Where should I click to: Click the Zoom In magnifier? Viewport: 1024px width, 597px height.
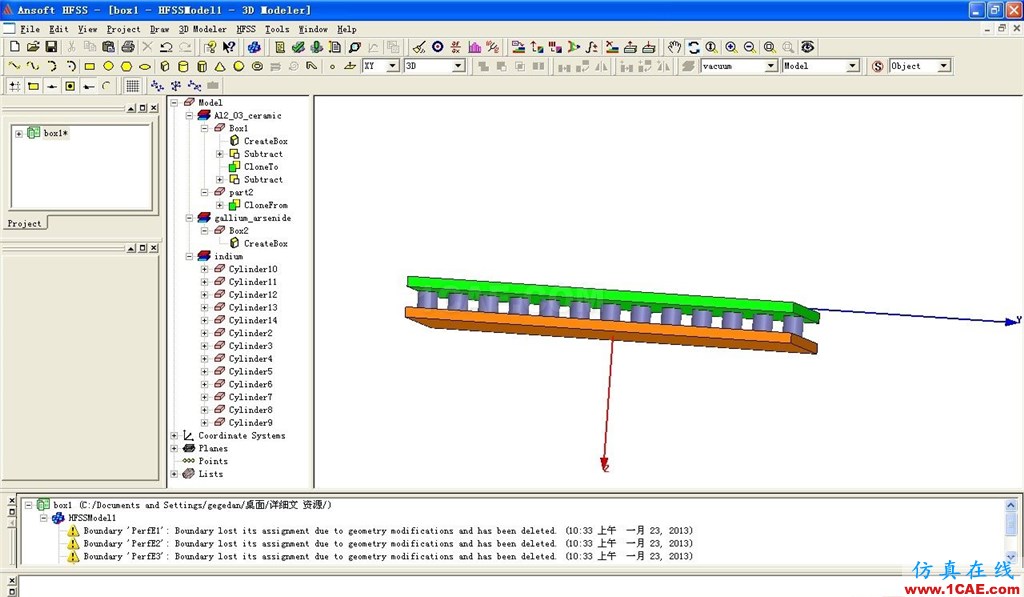pos(731,47)
